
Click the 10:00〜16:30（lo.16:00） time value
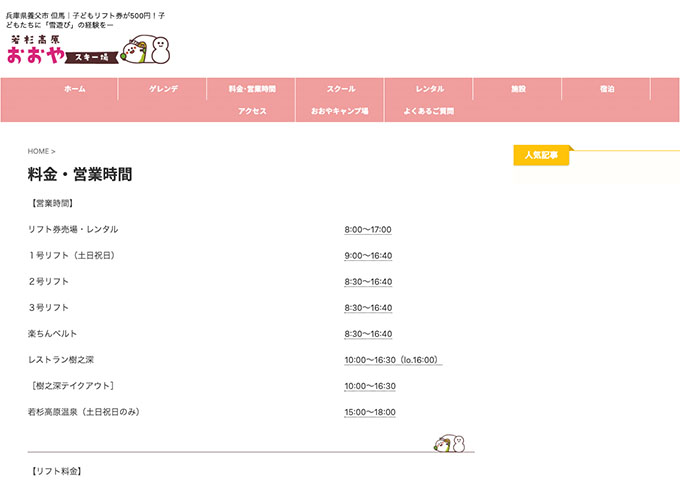point(393,360)
